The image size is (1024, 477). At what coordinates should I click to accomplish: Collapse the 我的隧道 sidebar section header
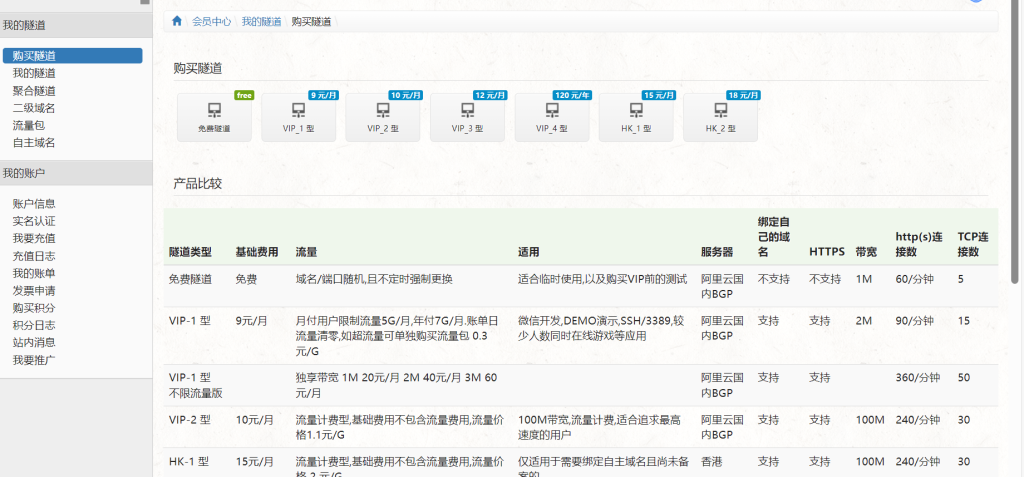24,25
